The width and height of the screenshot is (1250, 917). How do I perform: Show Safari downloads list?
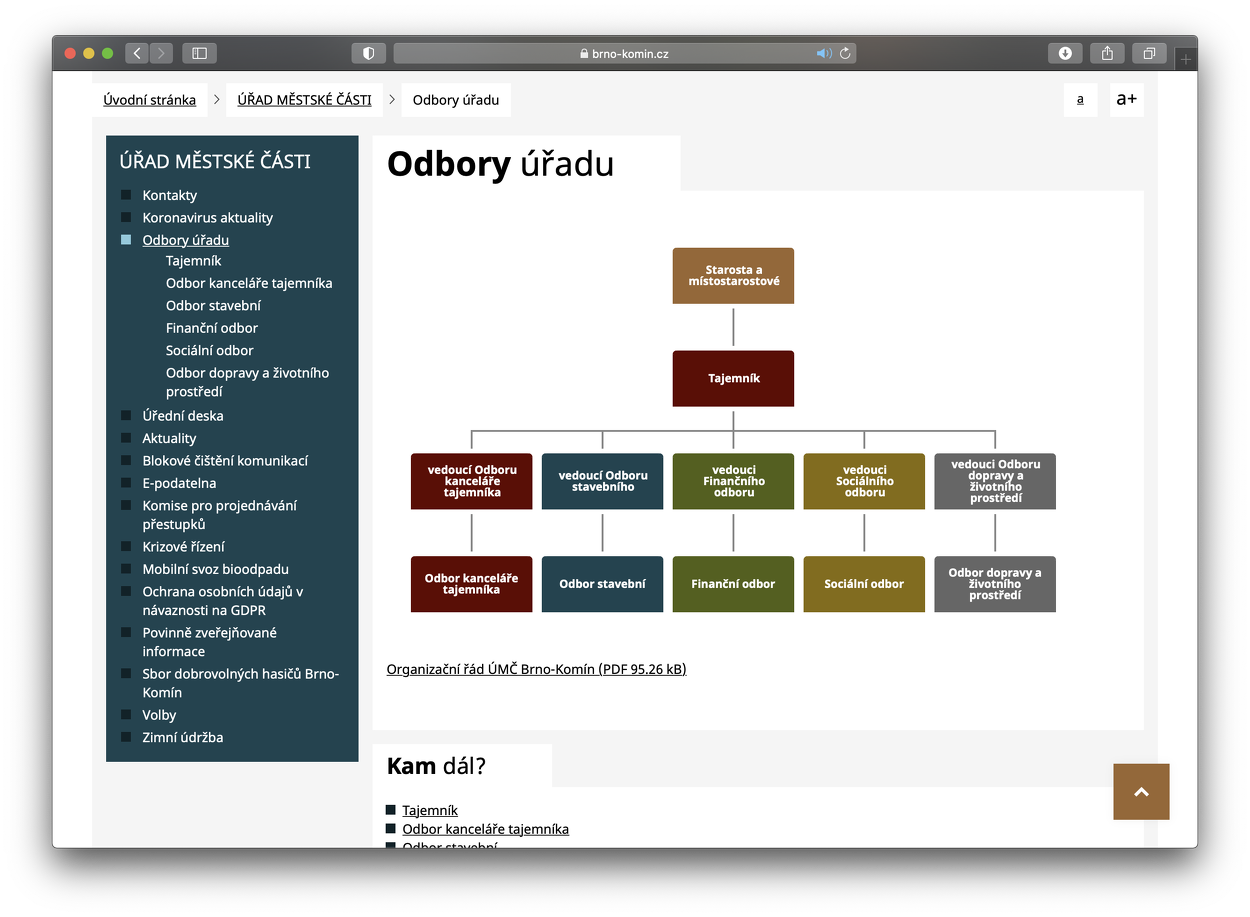pos(1065,53)
